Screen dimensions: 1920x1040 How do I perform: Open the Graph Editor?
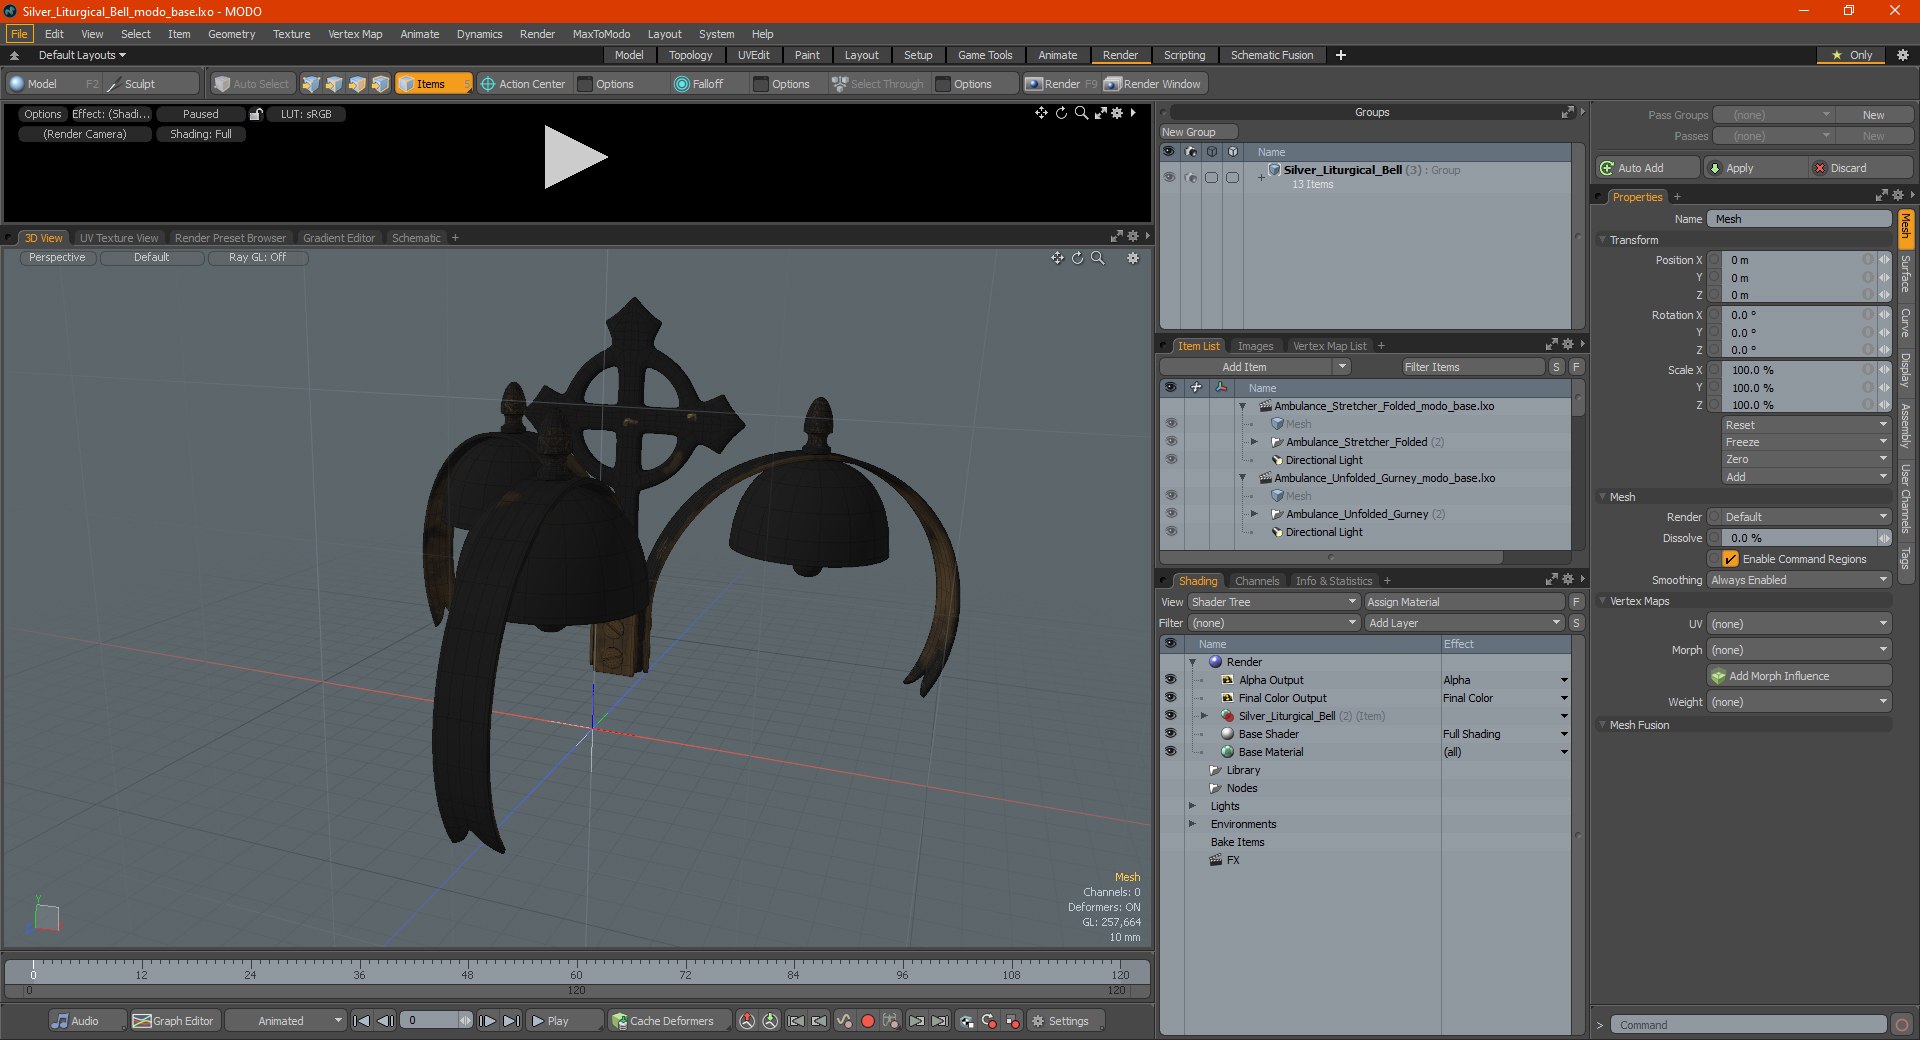[x=174, y=1021]
